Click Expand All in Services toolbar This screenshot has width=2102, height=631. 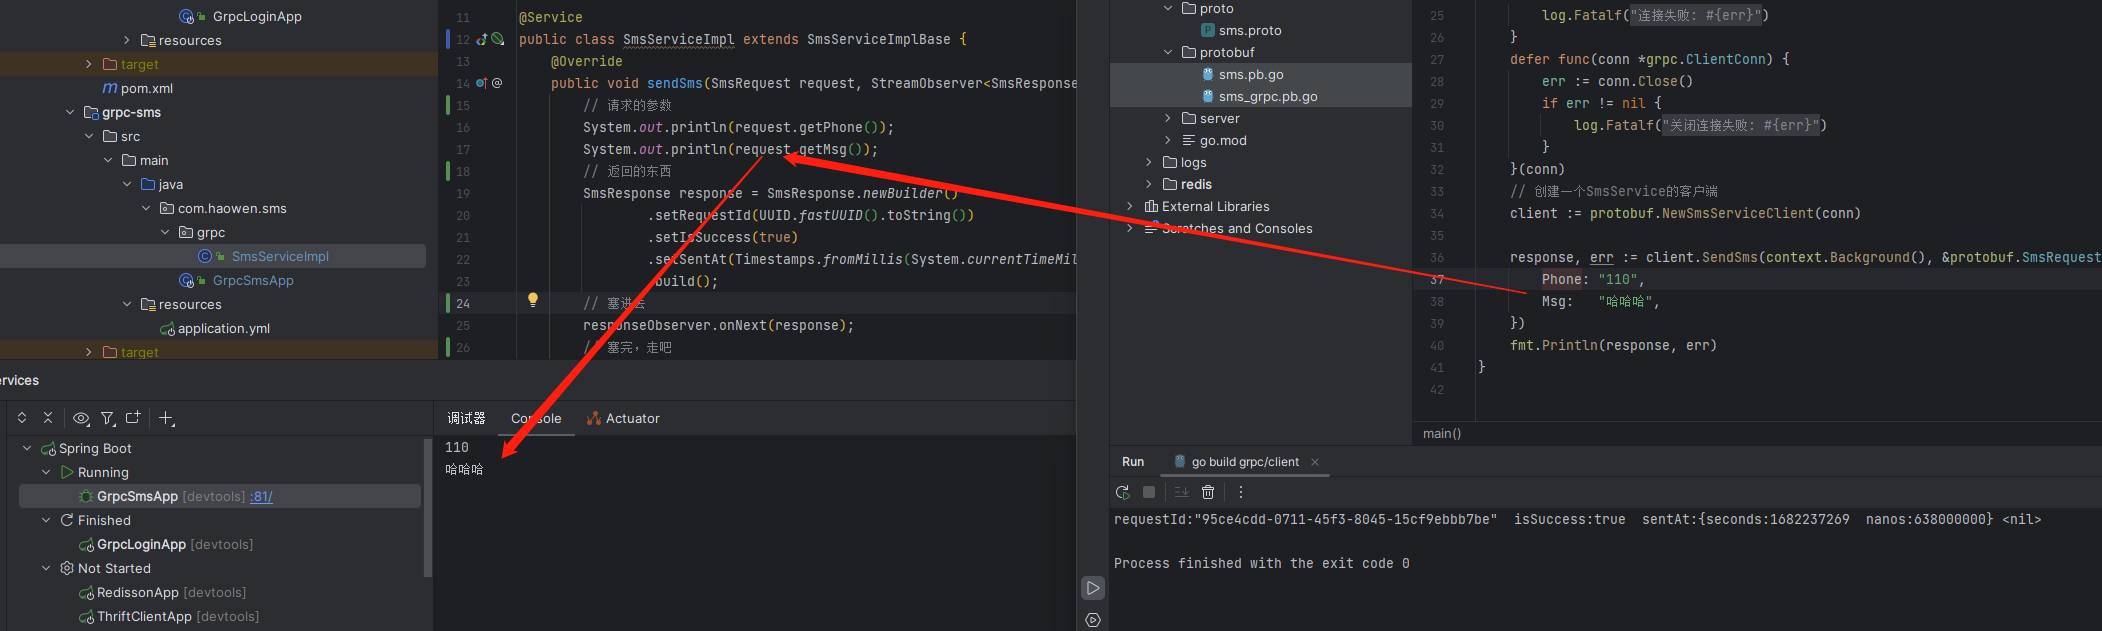(x=22, y=418)
